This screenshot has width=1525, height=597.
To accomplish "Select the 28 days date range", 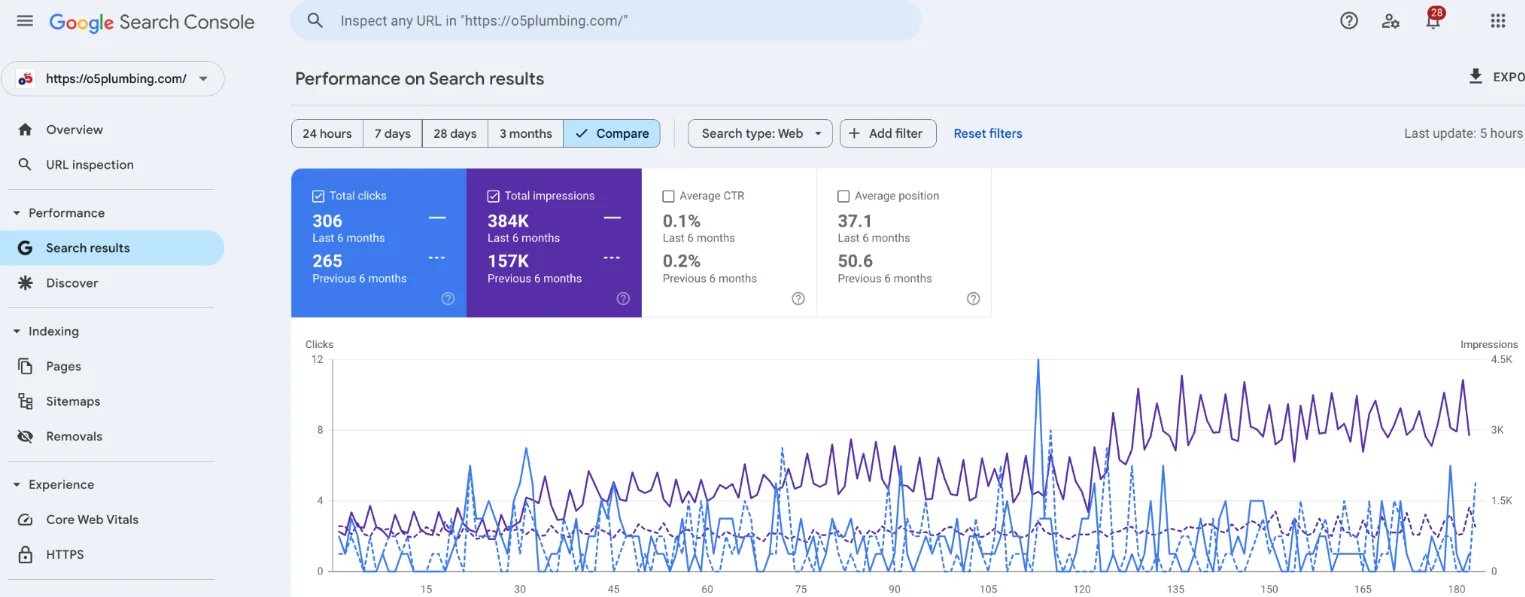I will (455, 133).
